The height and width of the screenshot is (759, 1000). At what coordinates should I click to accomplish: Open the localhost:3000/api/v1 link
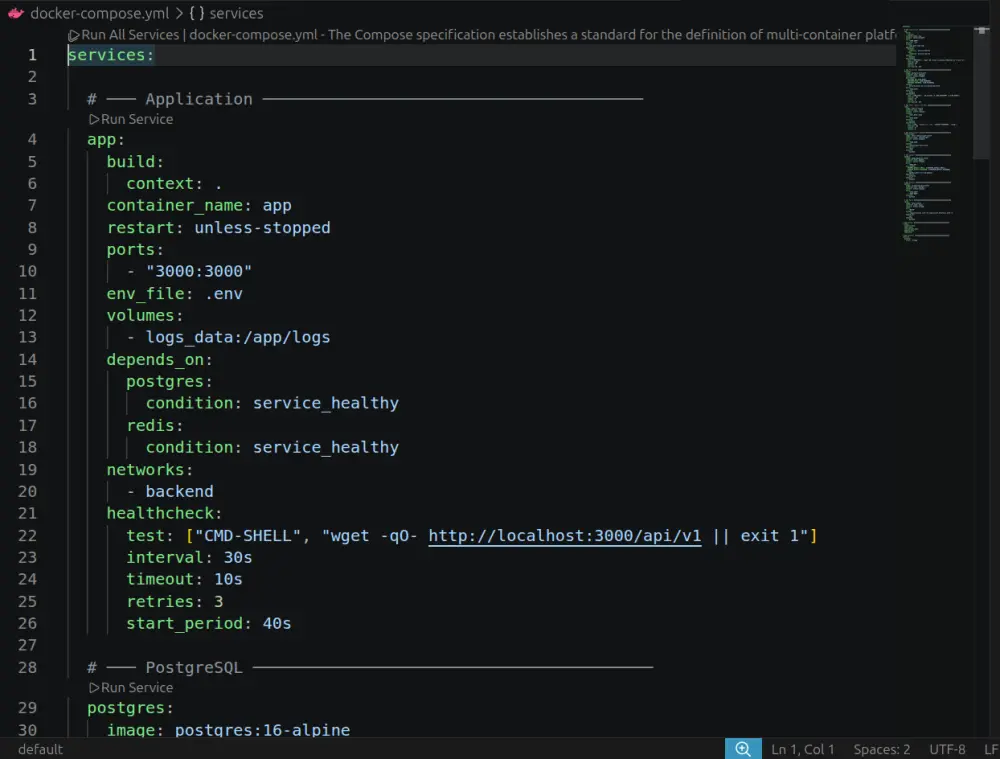pos(564,536)
